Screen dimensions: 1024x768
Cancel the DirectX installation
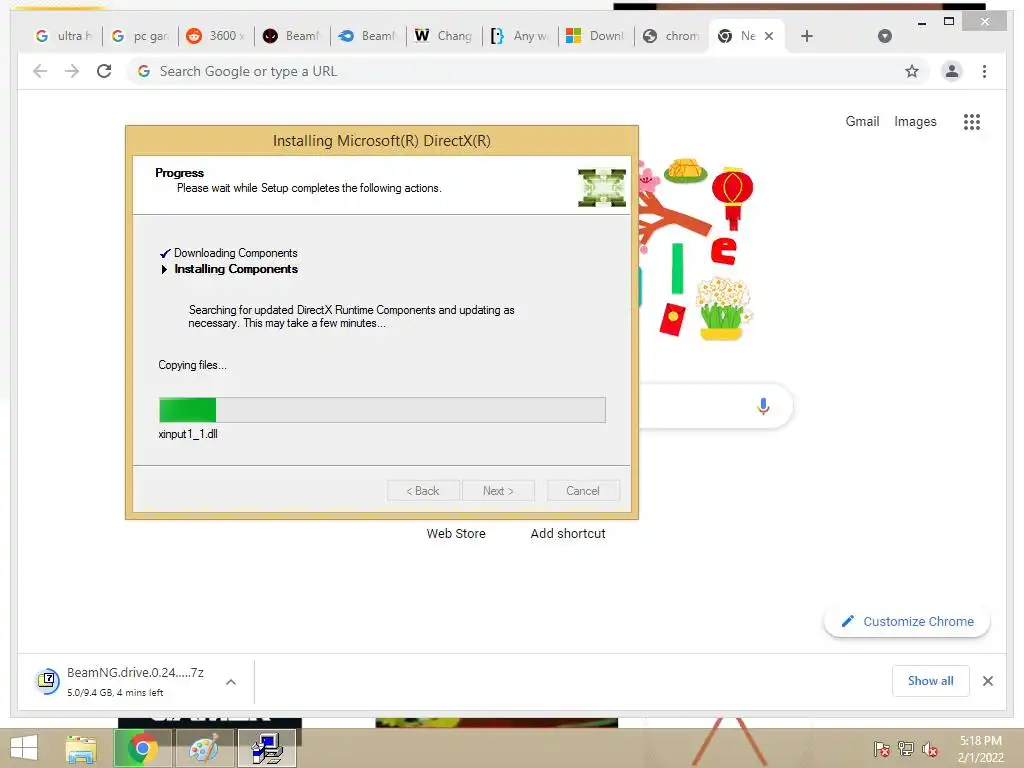click(x=583, y=490)
